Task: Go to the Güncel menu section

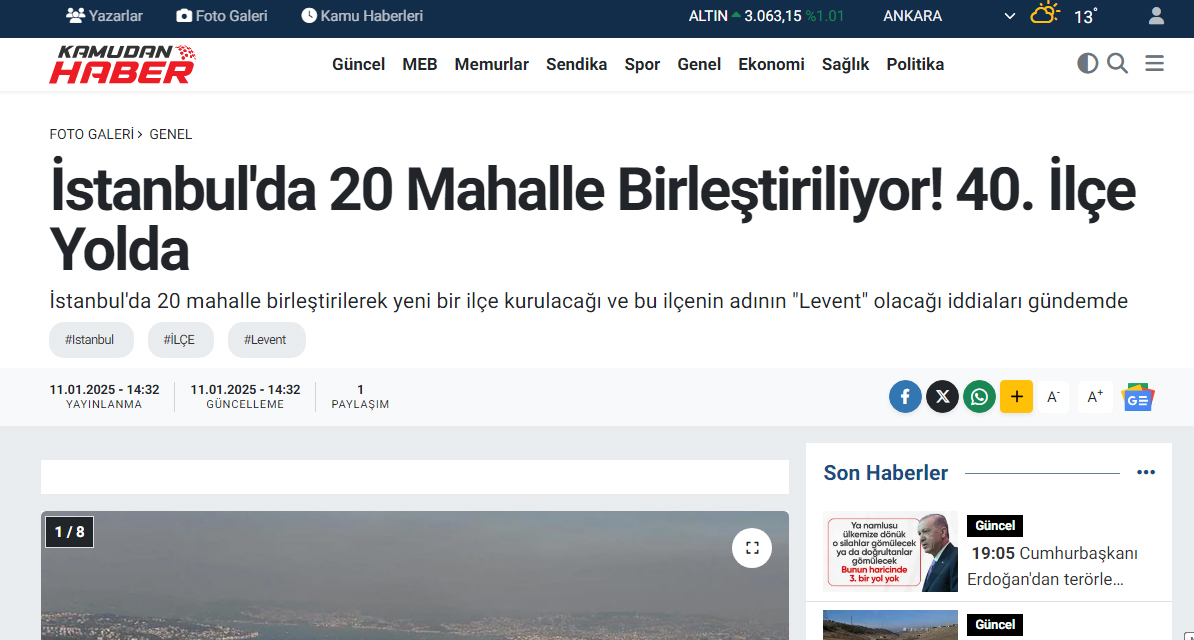Action: (359, 65)
